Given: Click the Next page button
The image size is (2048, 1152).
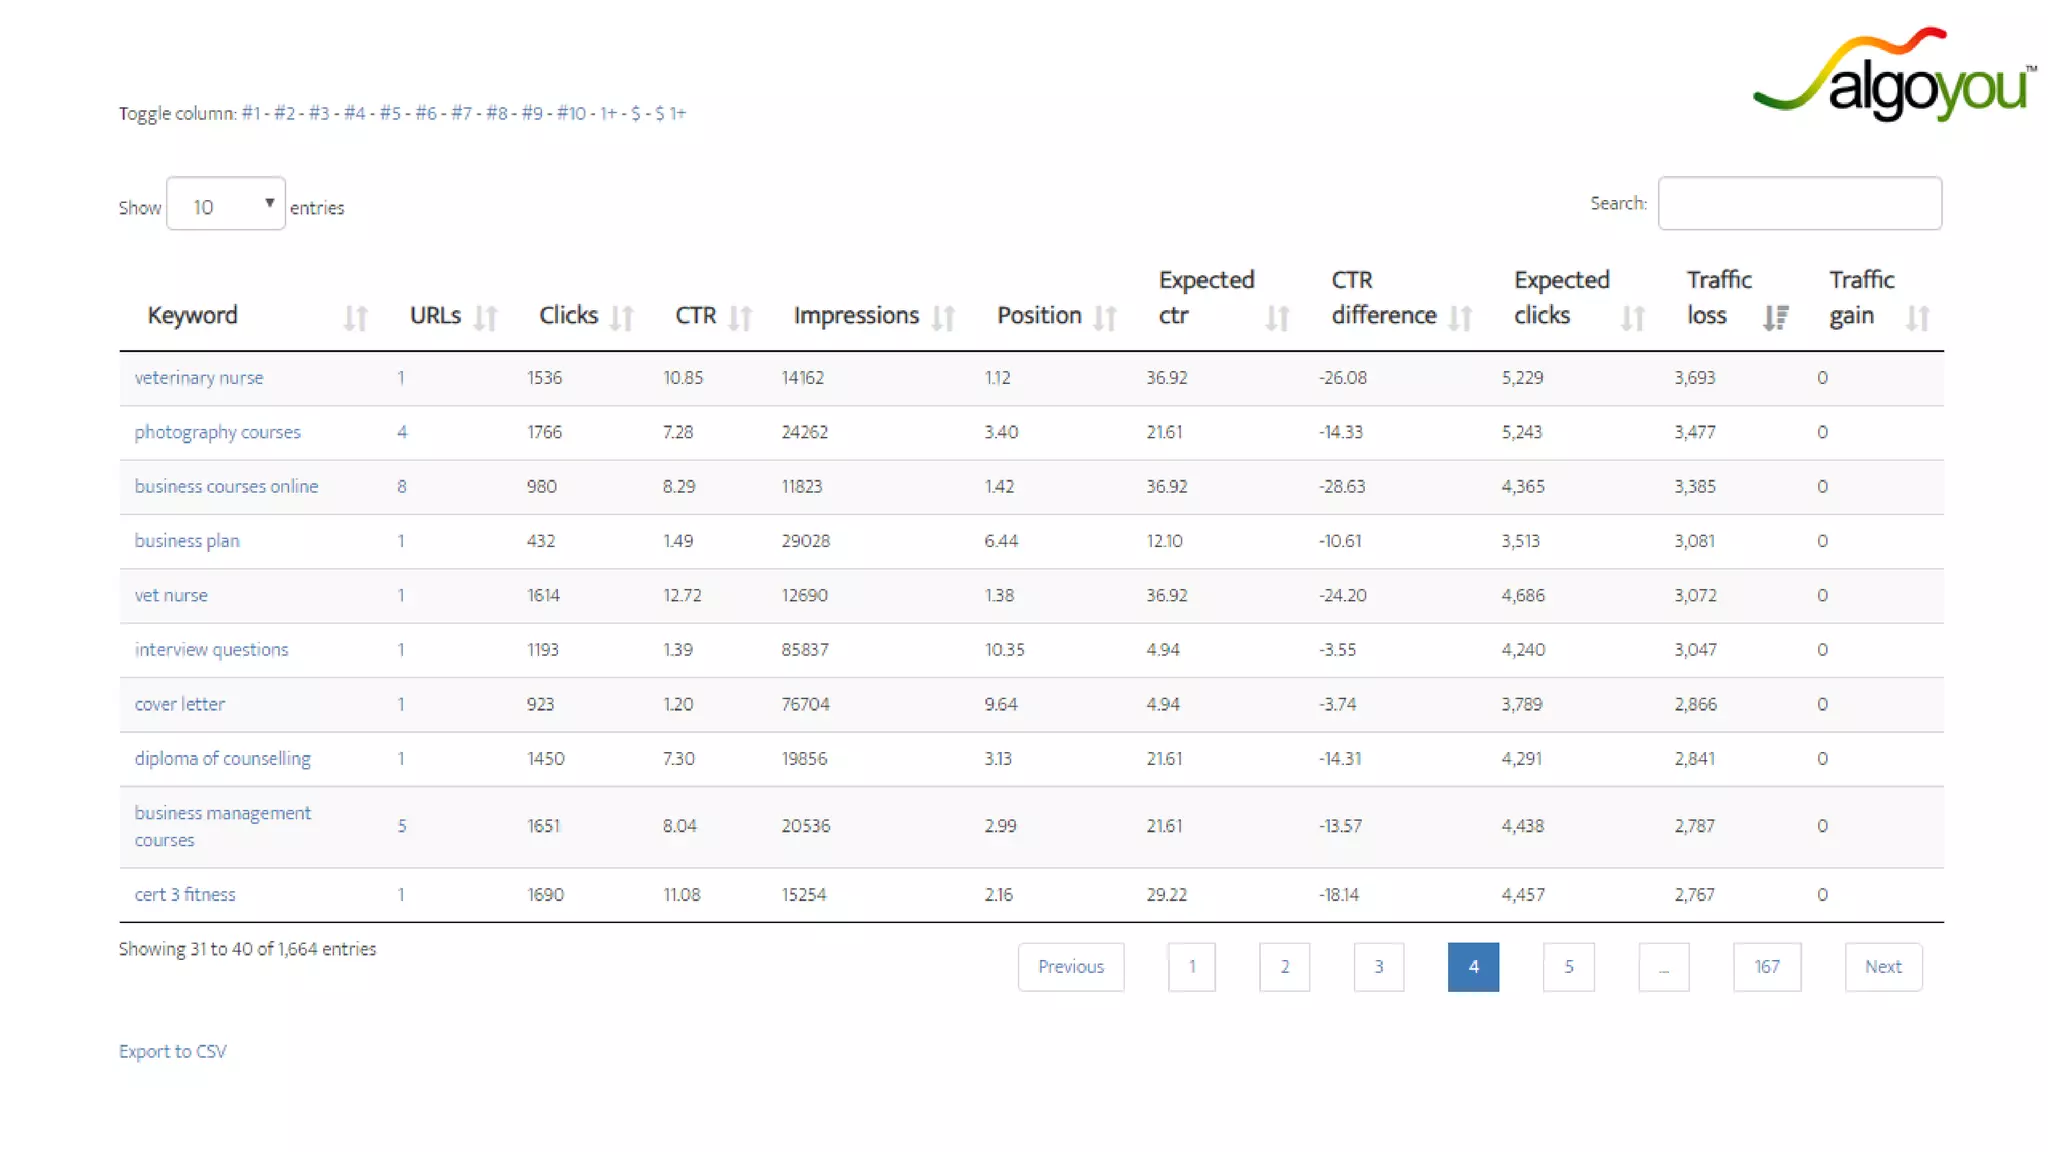Looking at the screenshot, I should click(1882, 967).
